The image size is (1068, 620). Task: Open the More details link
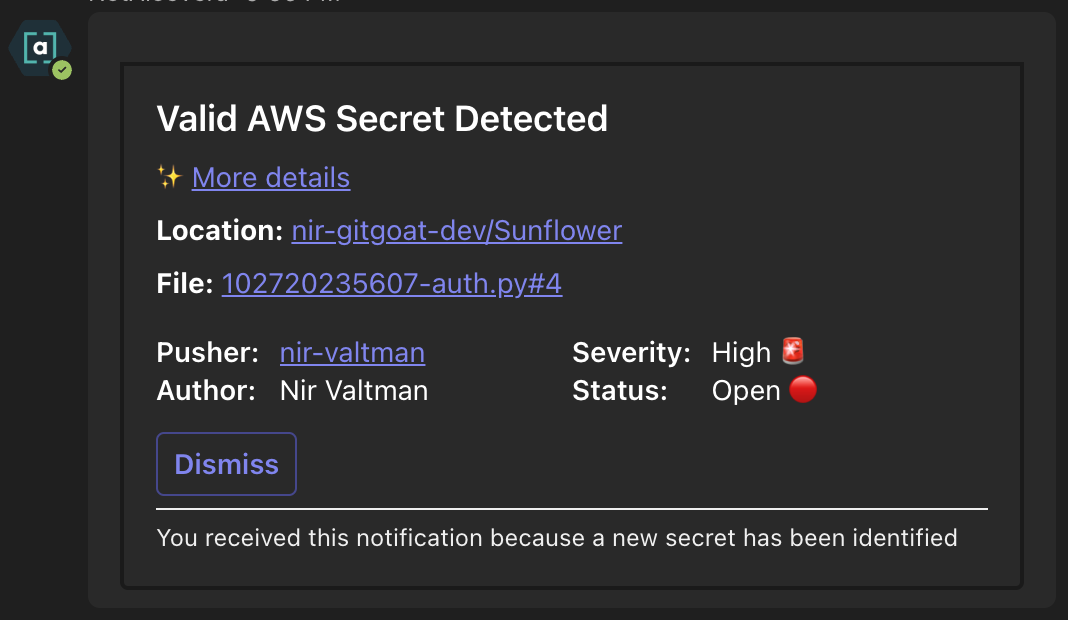pos(271,178)
